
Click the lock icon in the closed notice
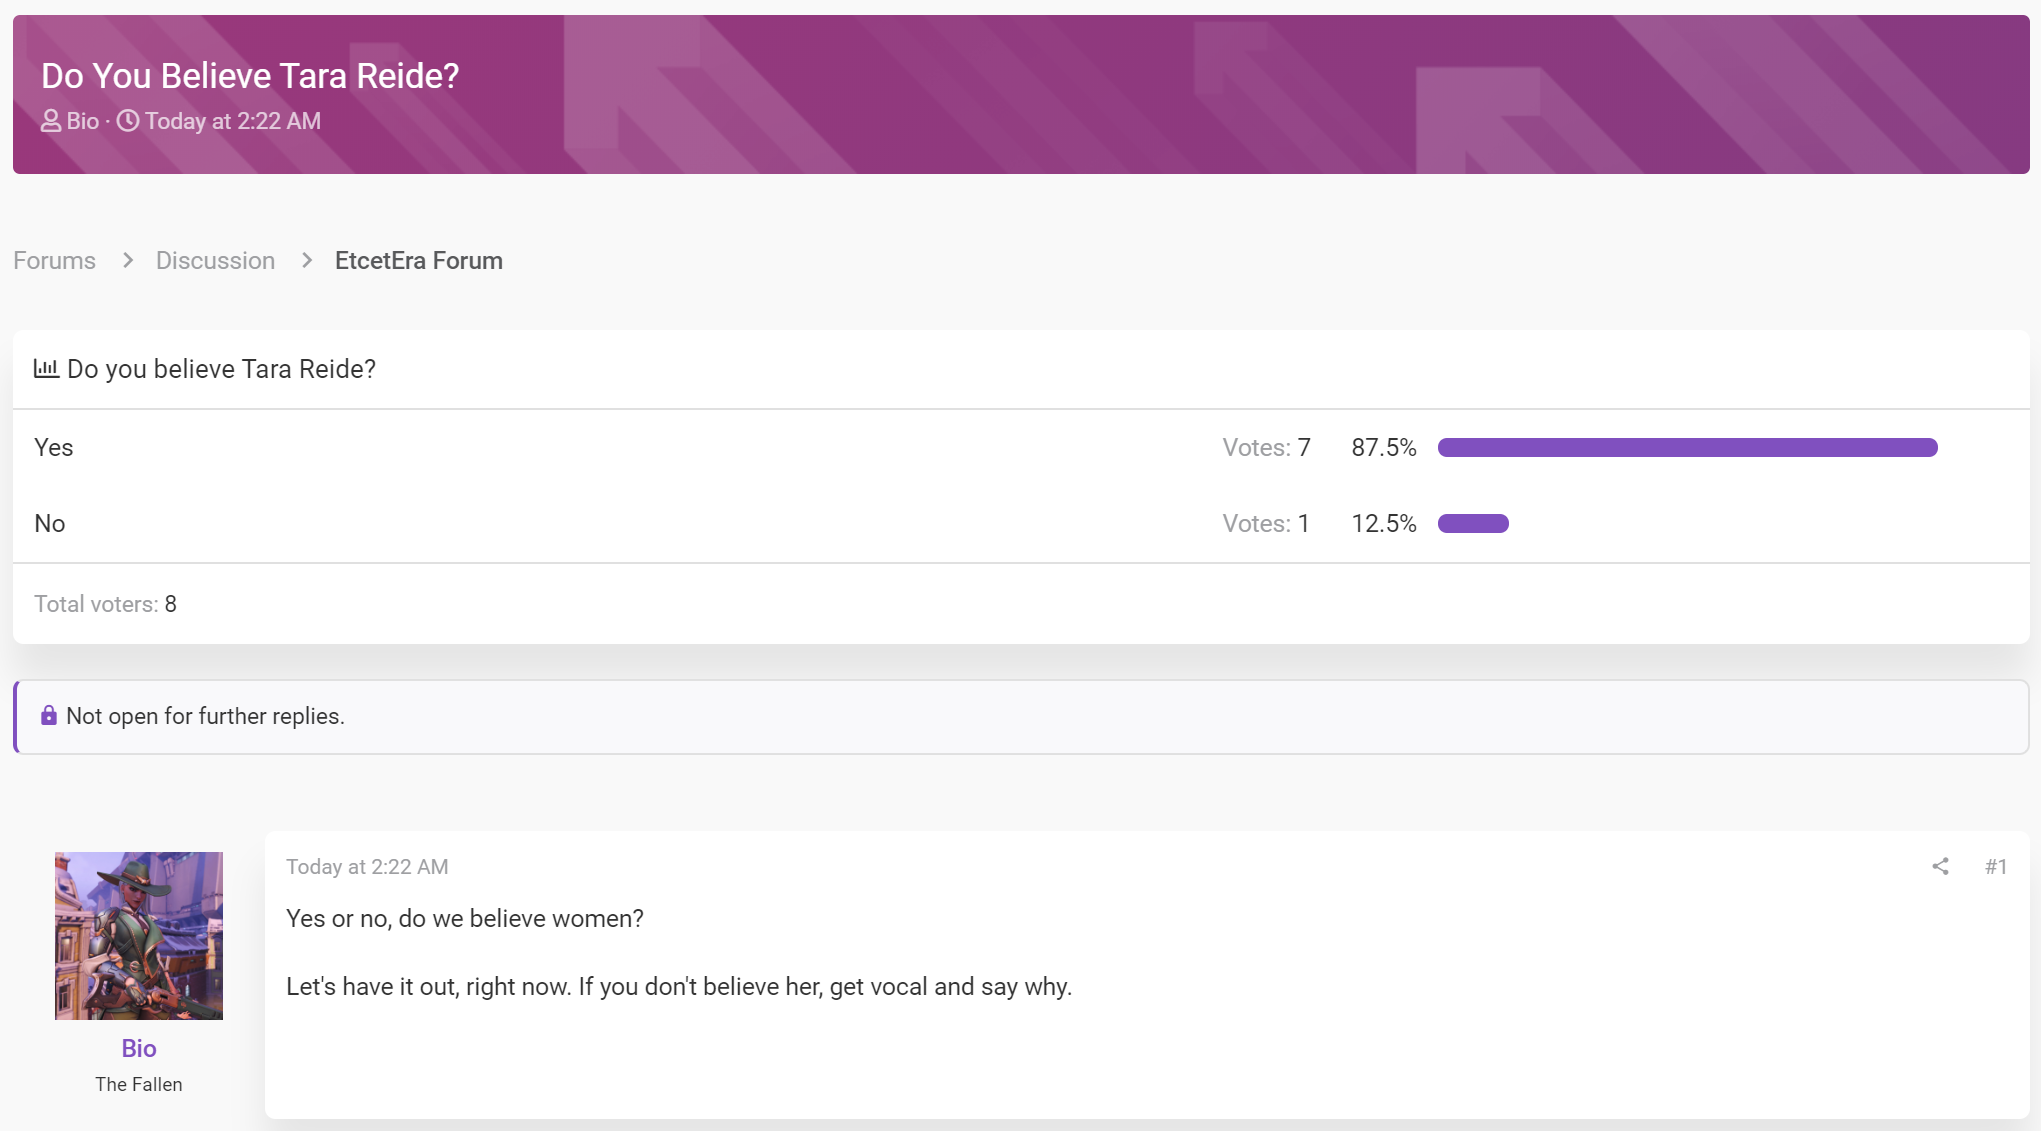tap(48, 715)
